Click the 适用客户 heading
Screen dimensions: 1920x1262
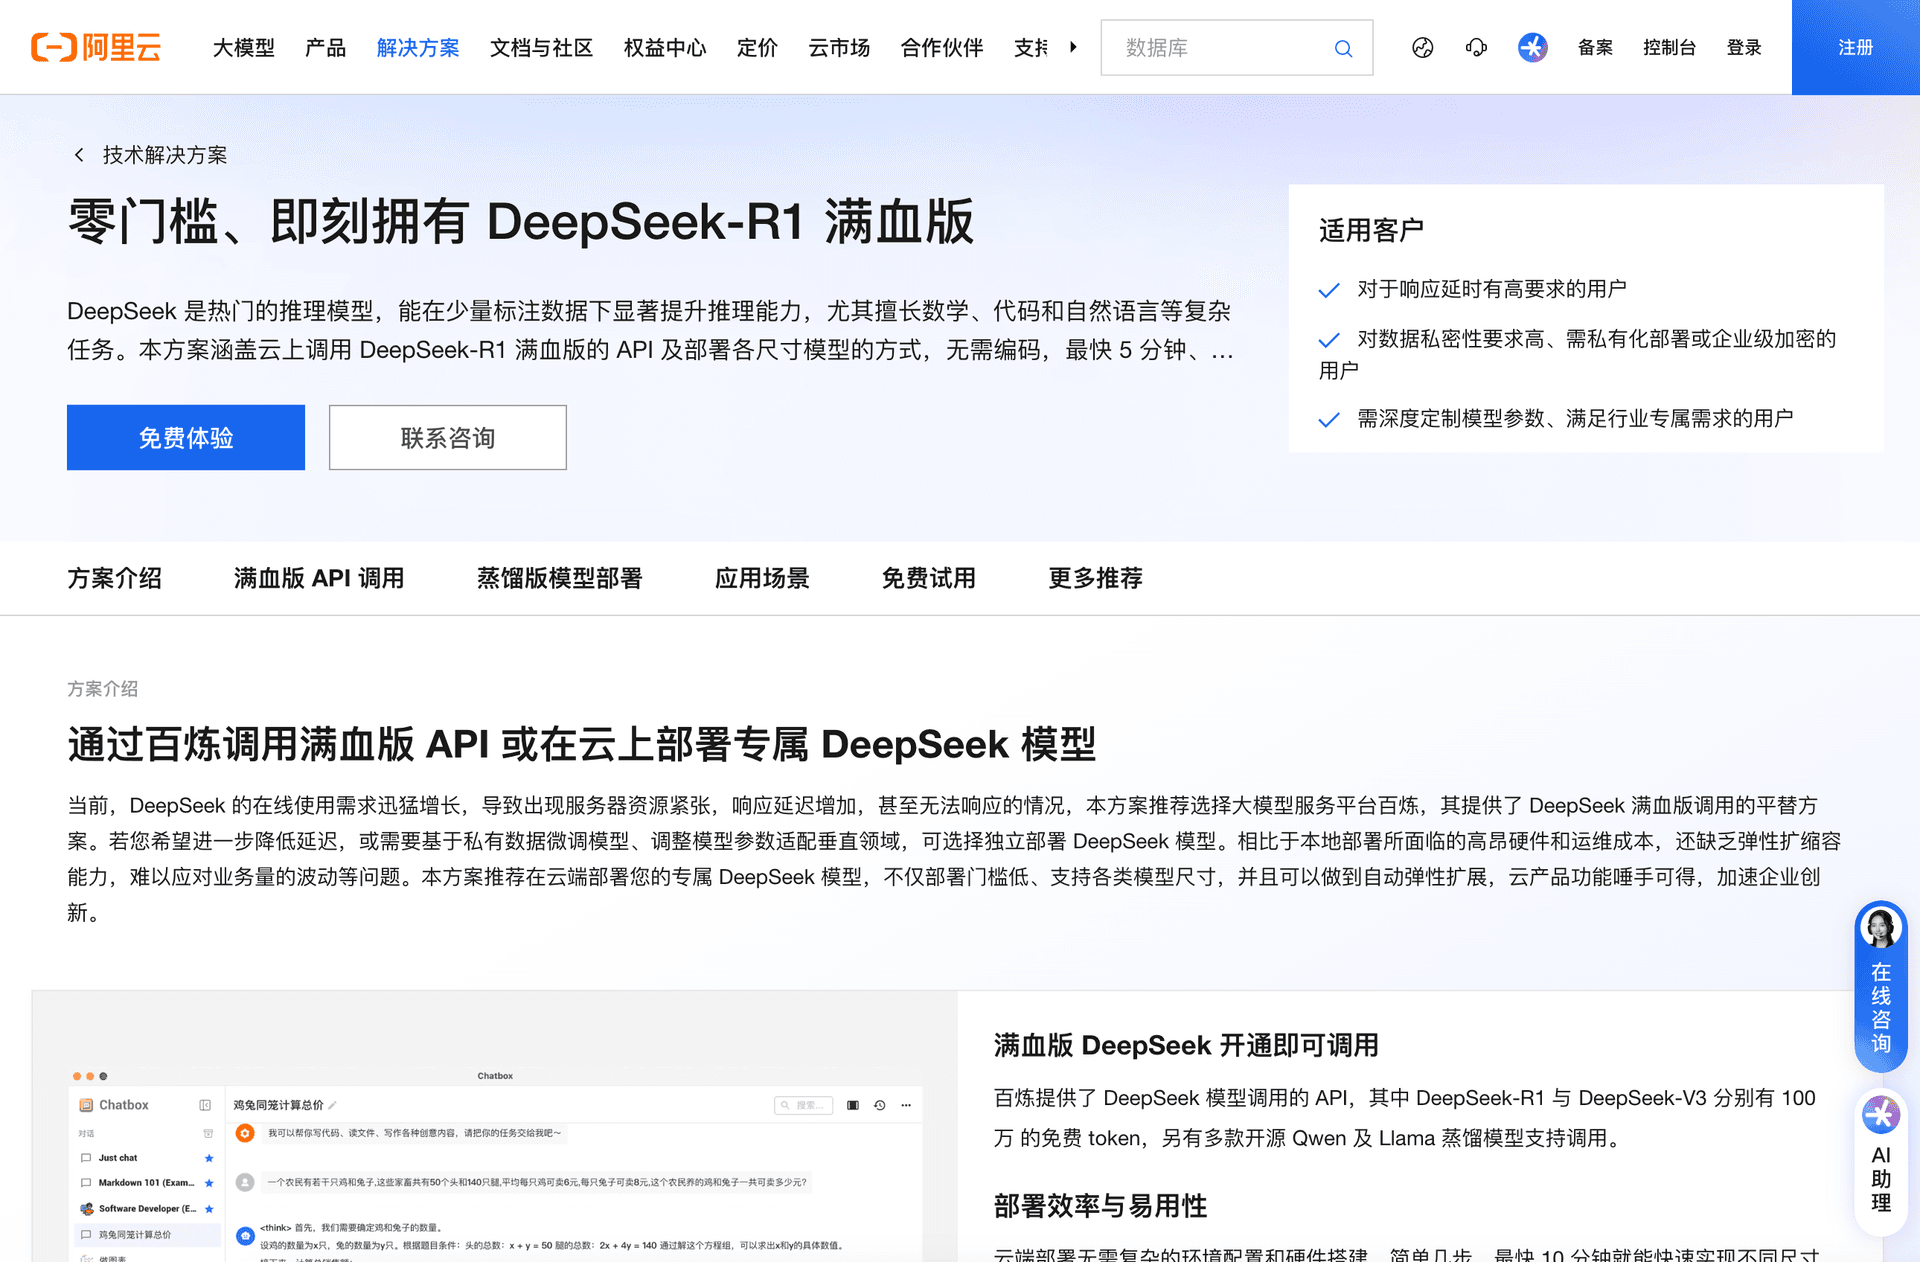pyautogui.click(x=1371, y=230)
